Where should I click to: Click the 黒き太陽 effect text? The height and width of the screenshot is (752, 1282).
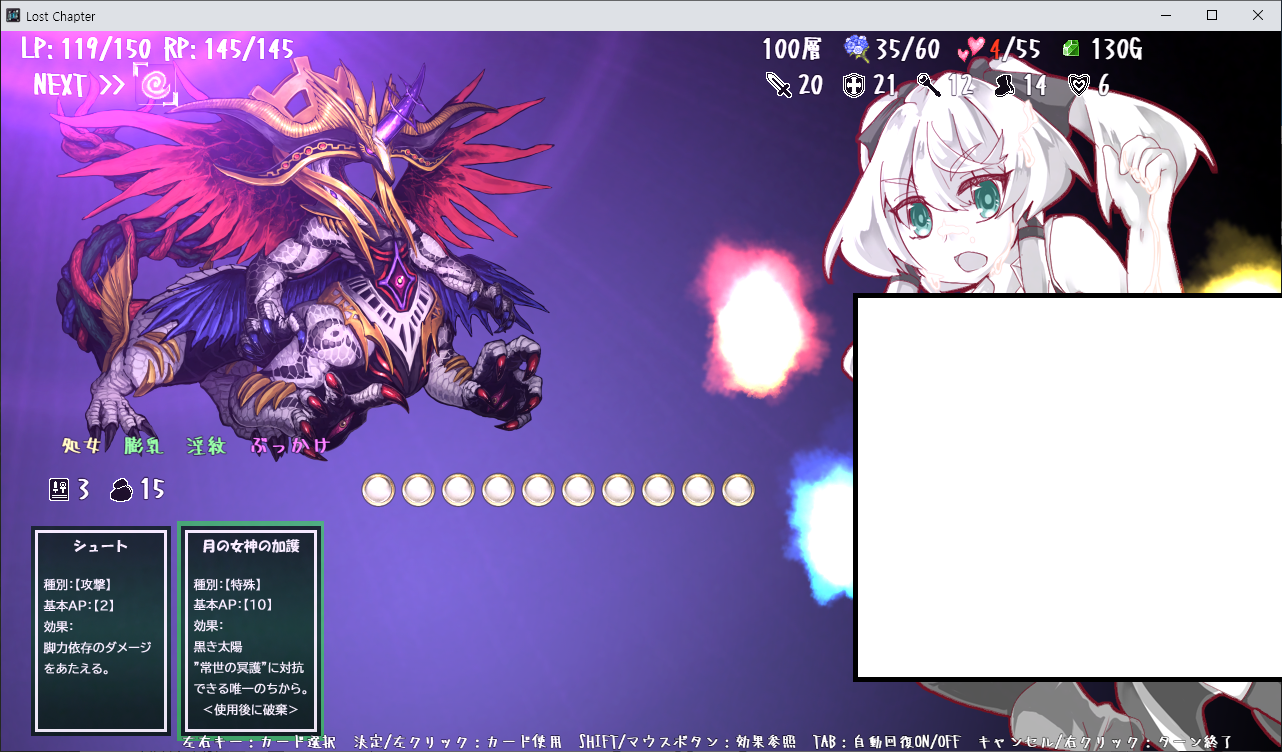pos(217,647)
